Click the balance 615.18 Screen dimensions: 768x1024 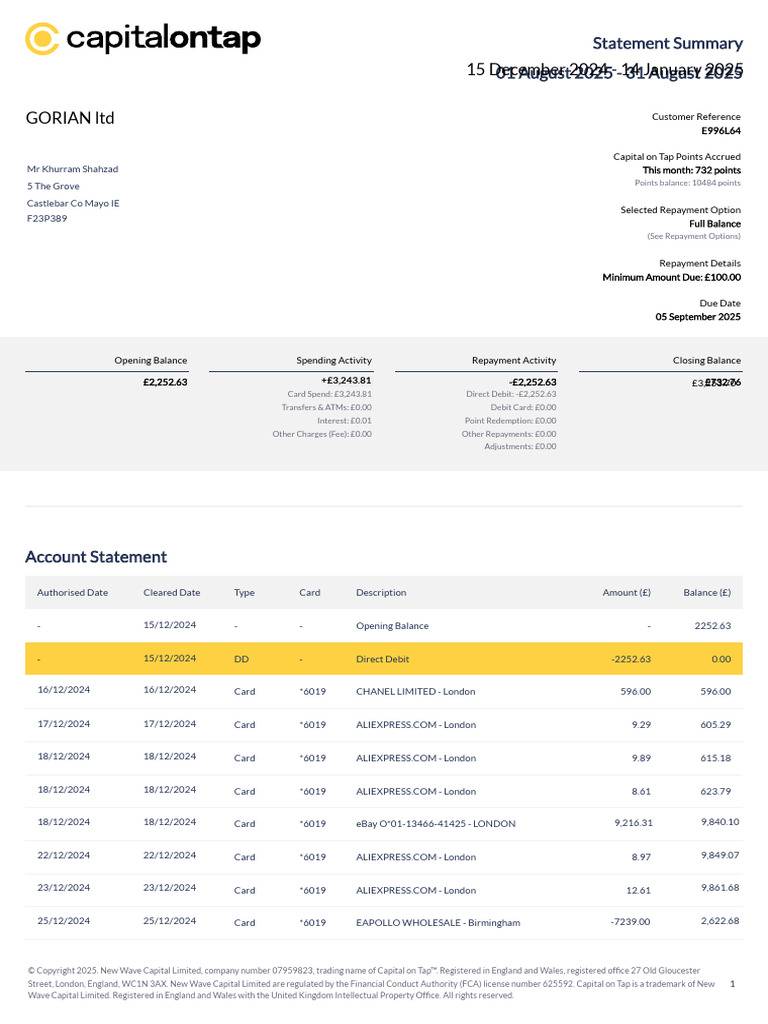point(716,758)
